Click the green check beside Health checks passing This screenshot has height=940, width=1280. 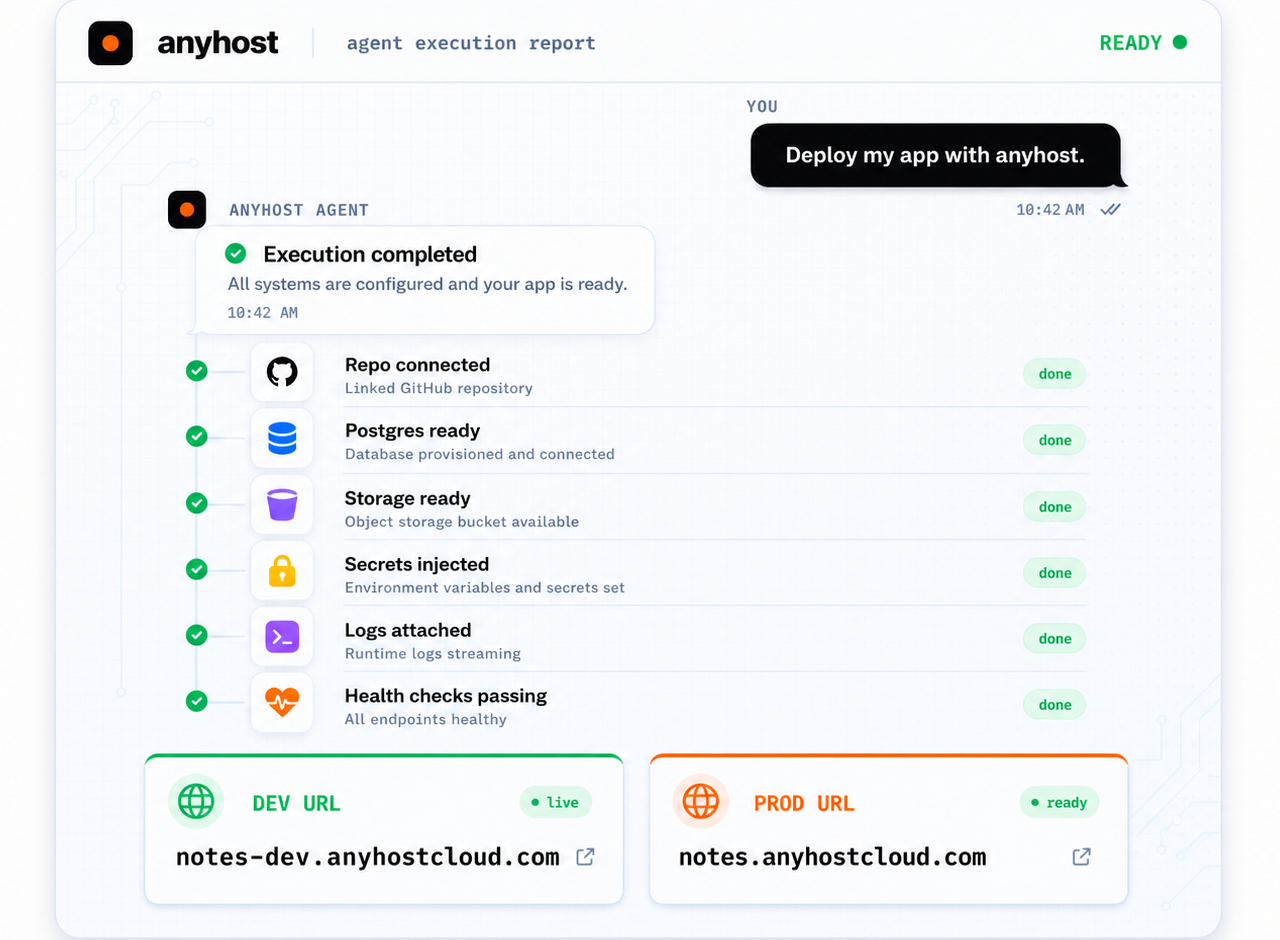tap(197, 701)
